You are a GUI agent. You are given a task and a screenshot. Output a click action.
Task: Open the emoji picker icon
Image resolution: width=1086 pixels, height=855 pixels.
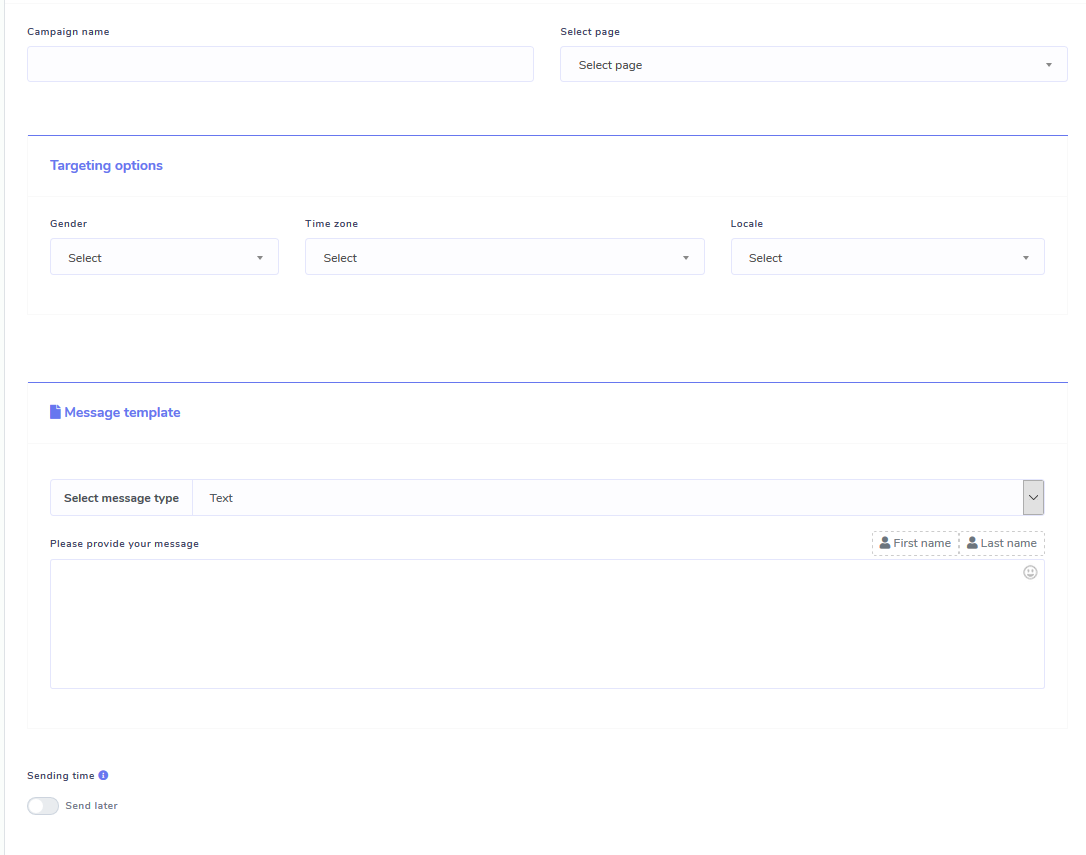coord(1031,572)
